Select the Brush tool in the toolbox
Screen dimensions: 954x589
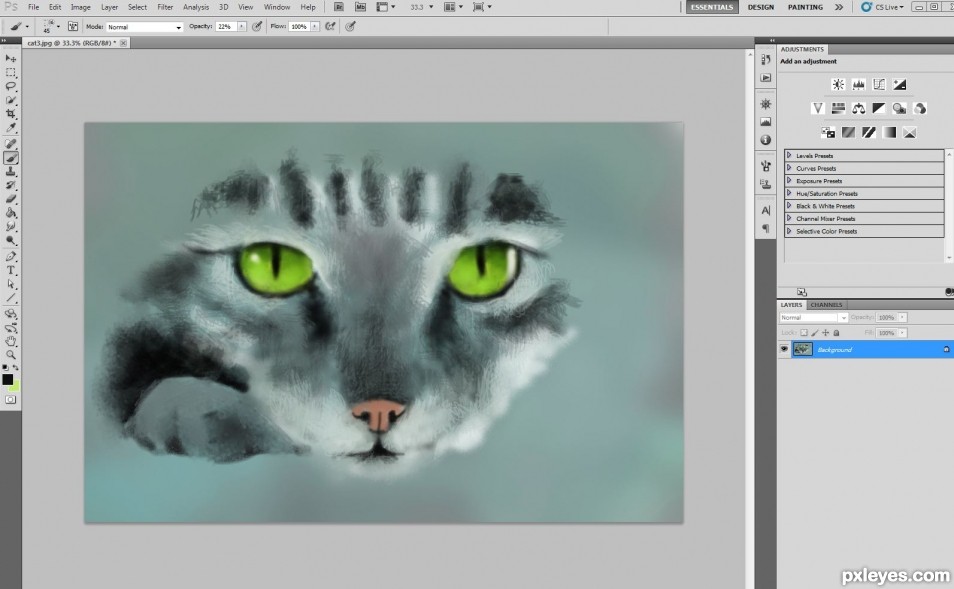tap(11, 158)
